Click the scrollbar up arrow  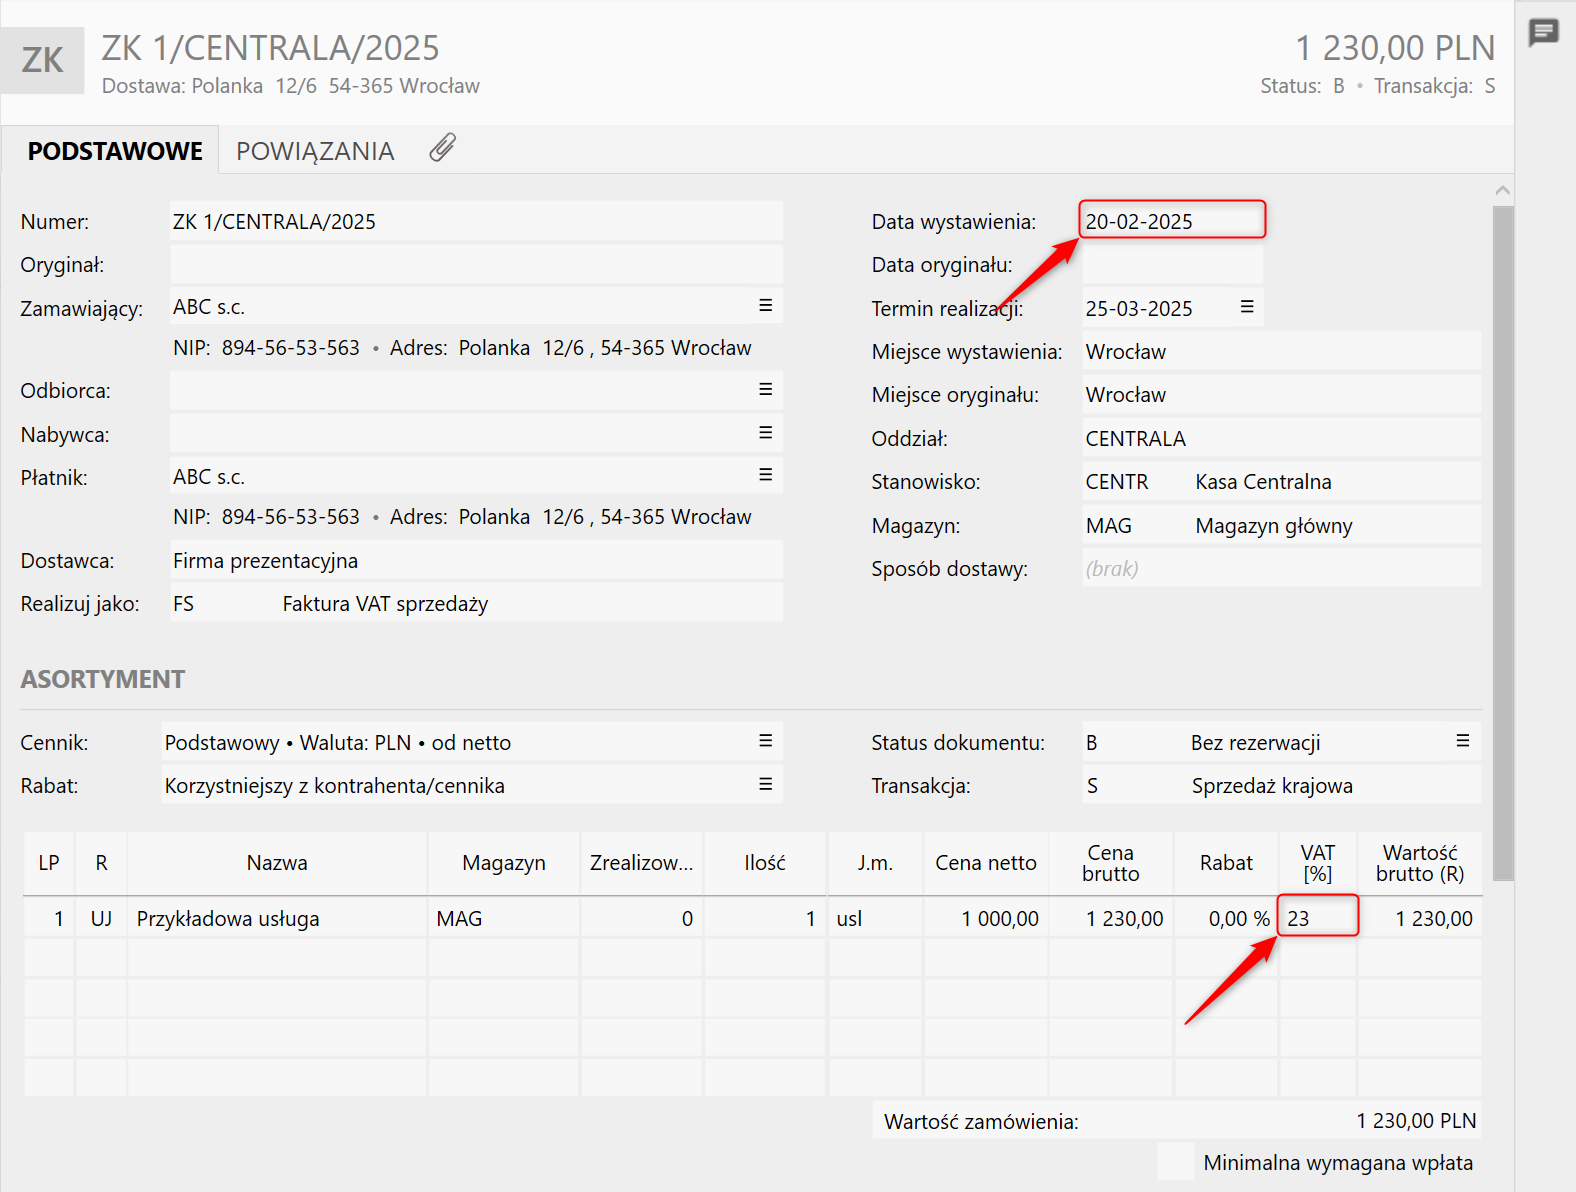[x=1503, y=190]
